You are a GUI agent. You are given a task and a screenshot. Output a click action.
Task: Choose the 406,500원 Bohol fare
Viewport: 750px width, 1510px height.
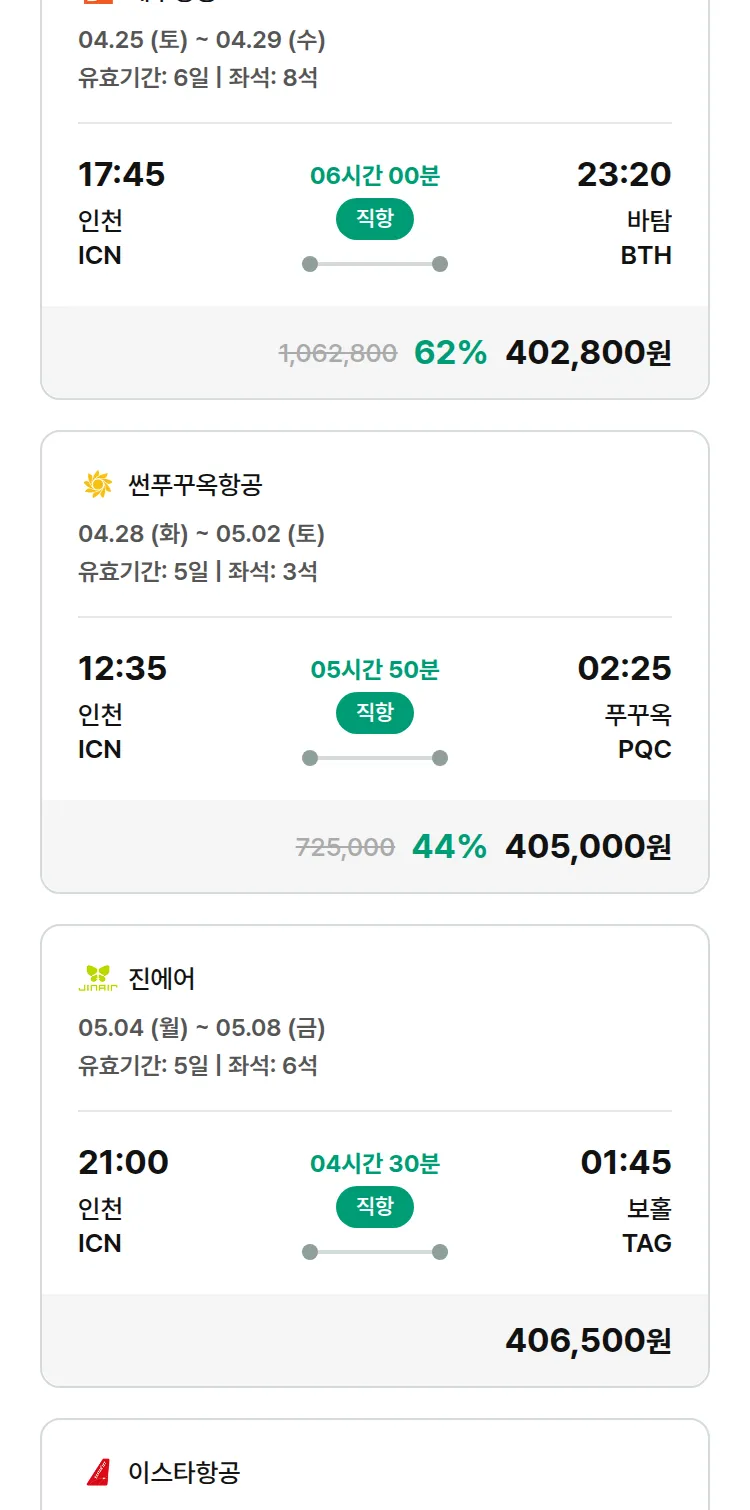[588, 1340]
